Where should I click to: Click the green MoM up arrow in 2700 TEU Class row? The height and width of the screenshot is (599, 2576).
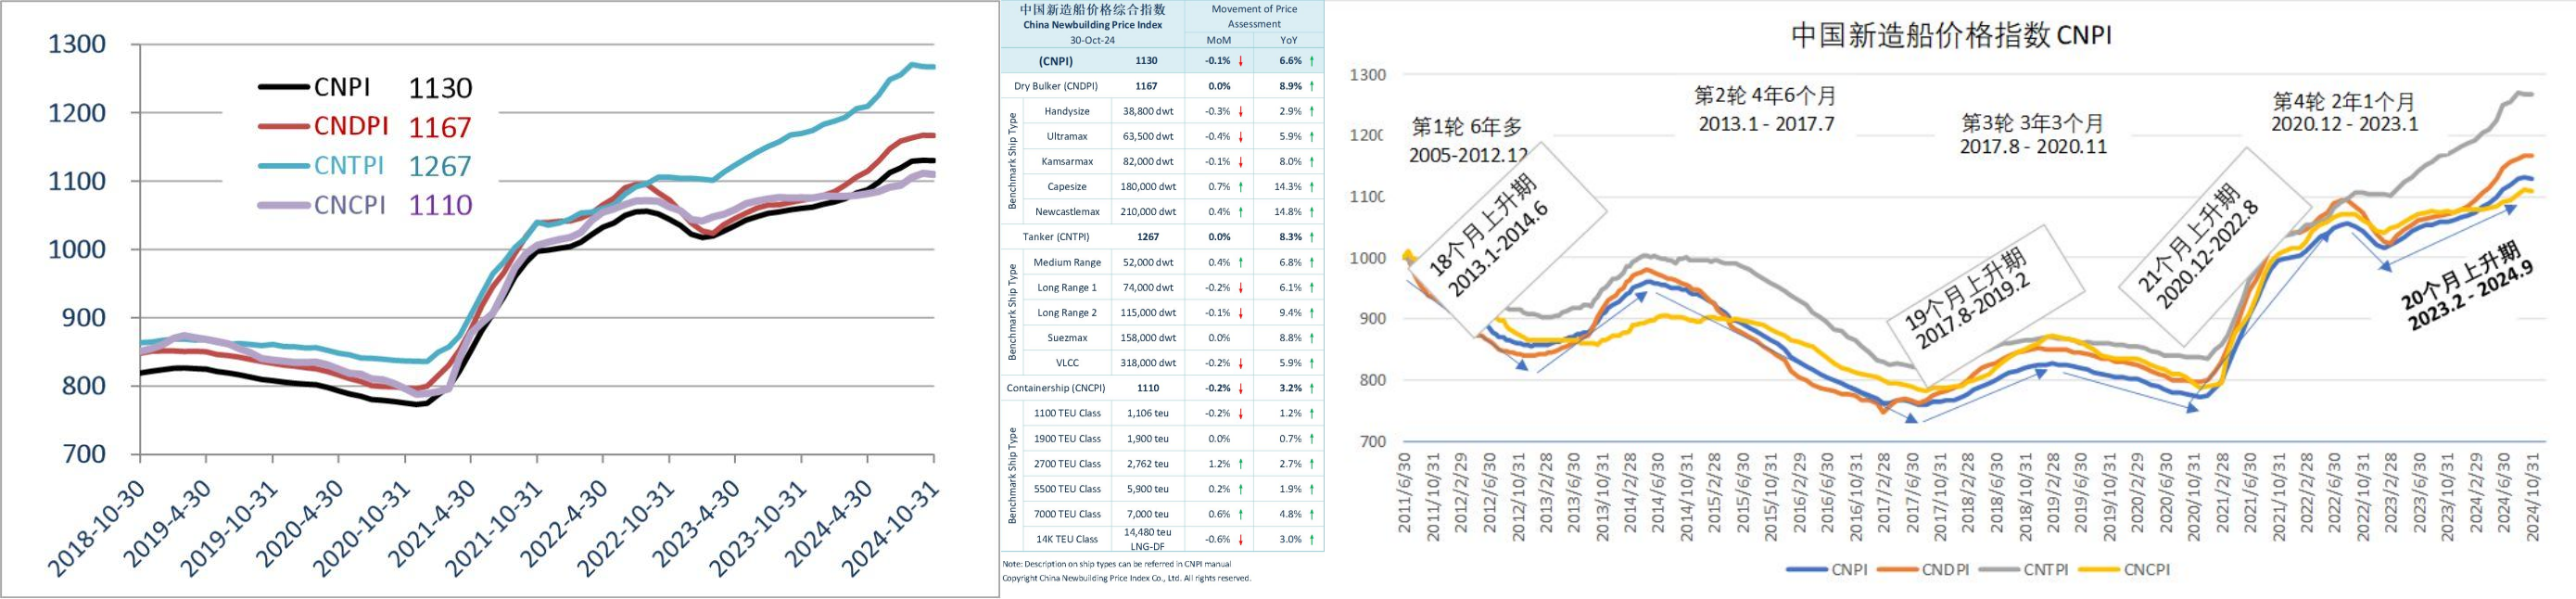click(1241, 464)
